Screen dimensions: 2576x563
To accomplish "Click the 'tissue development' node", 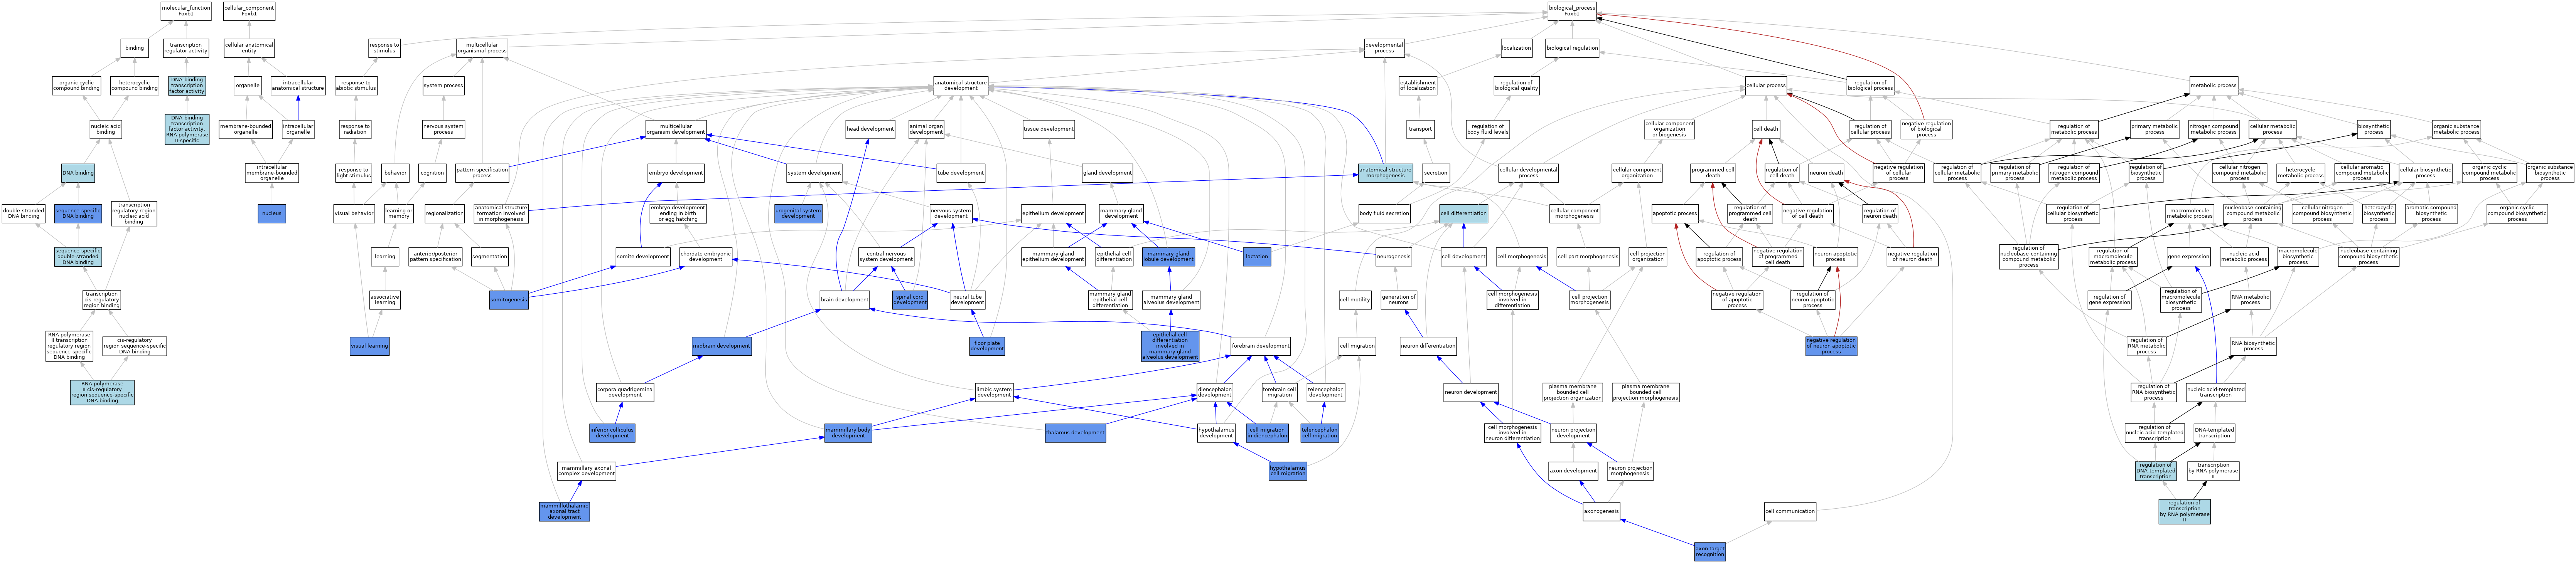I will point(1049,129).
